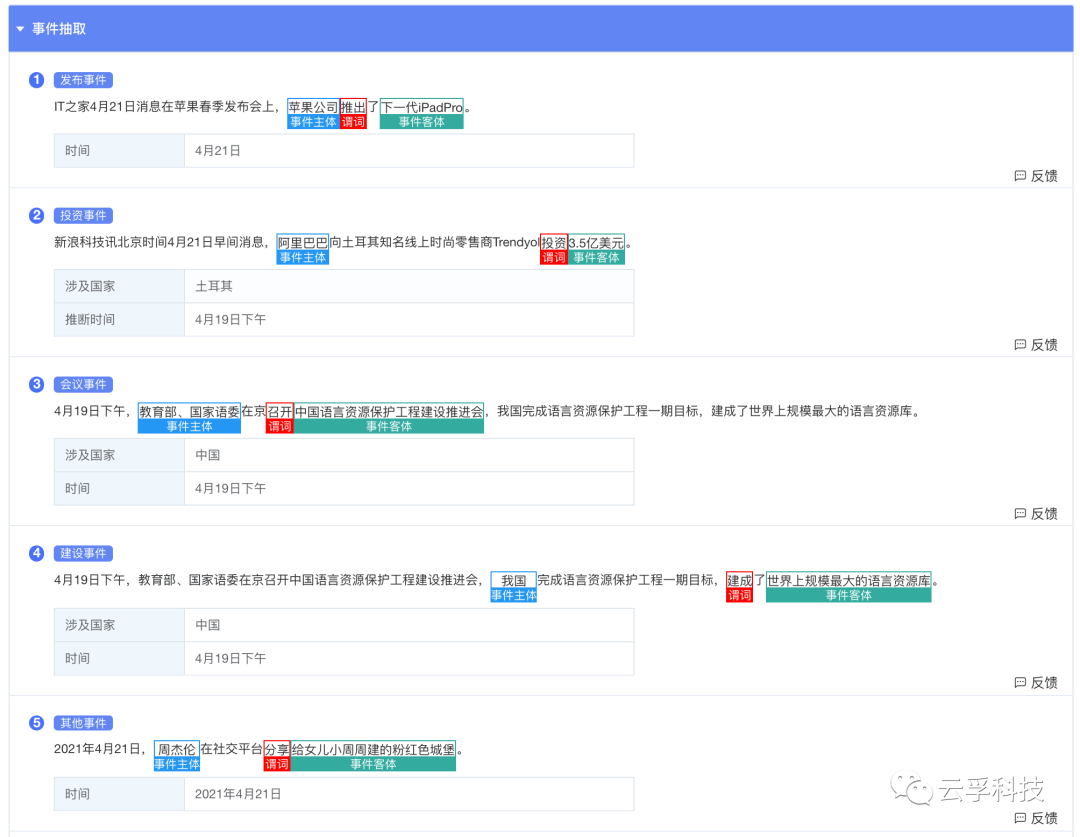Open 反馈 for the 投资事件 item
Image resolution: width=1080 pixels, height=837 pixels.
(x=1036, y=344)
